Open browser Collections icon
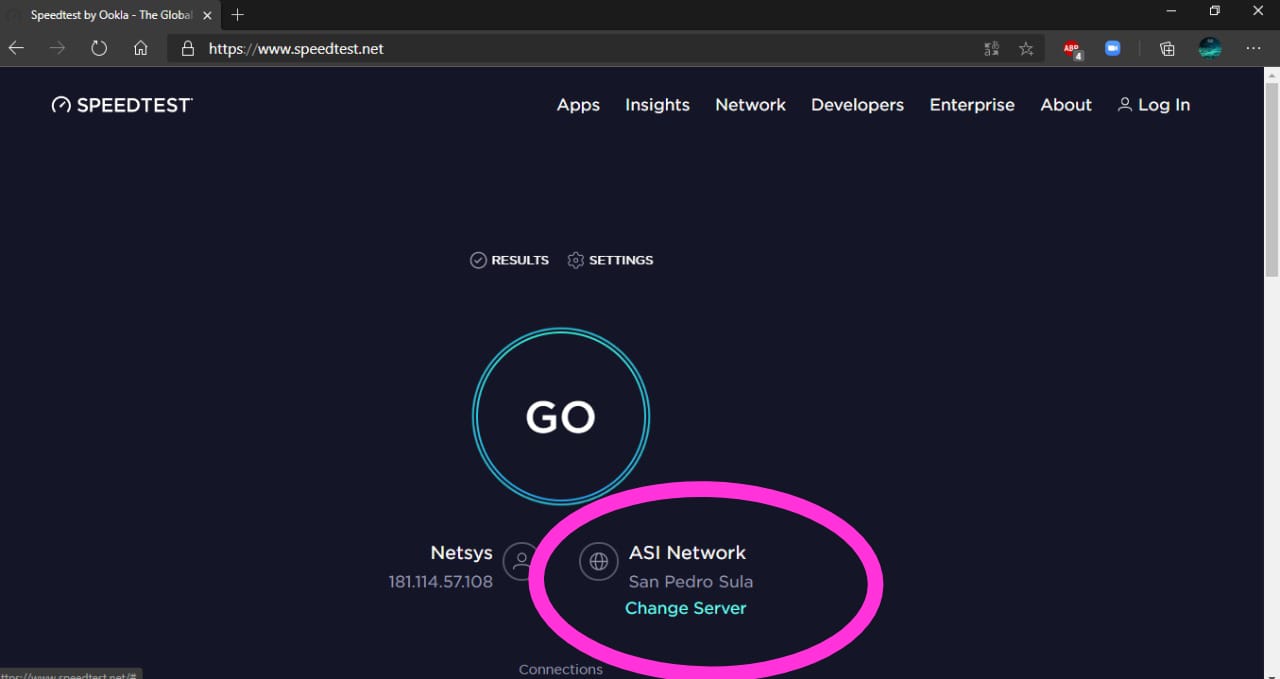The height and width of the screenshot is (679, 1280). coord(1167,48)
